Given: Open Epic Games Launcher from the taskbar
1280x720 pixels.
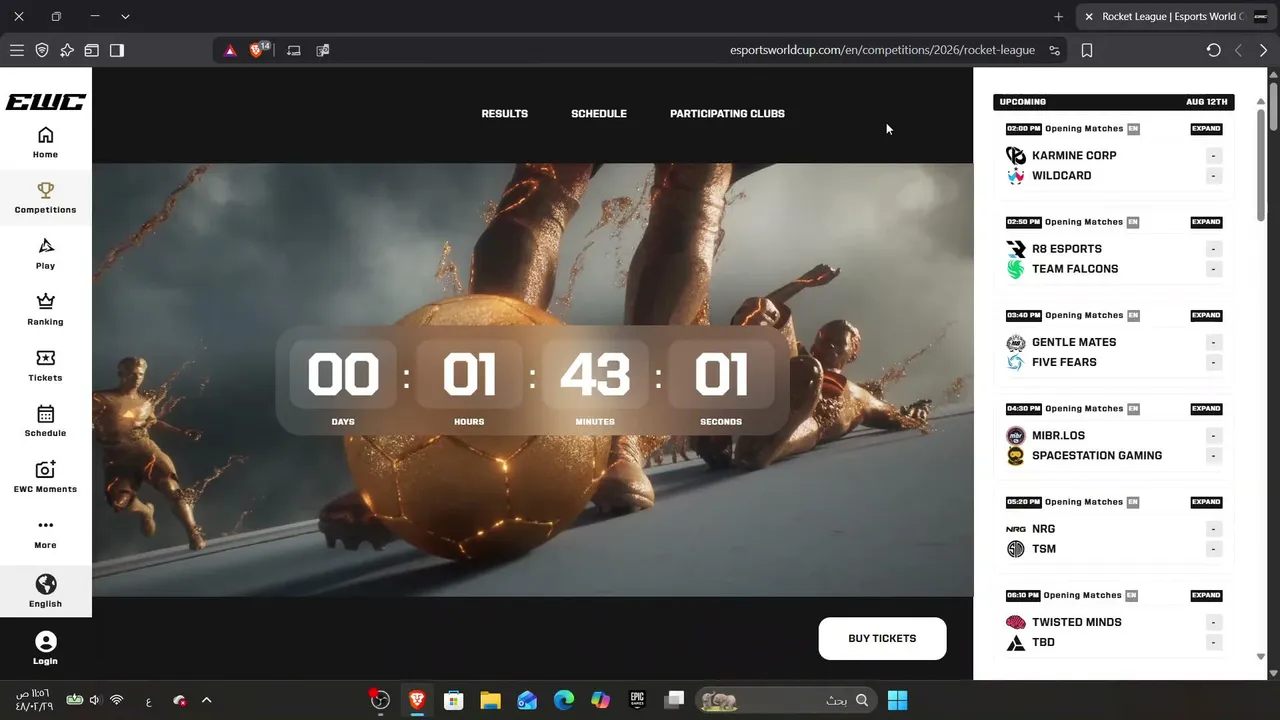Looking at the screenshot, I should click(x=637, y=700).
